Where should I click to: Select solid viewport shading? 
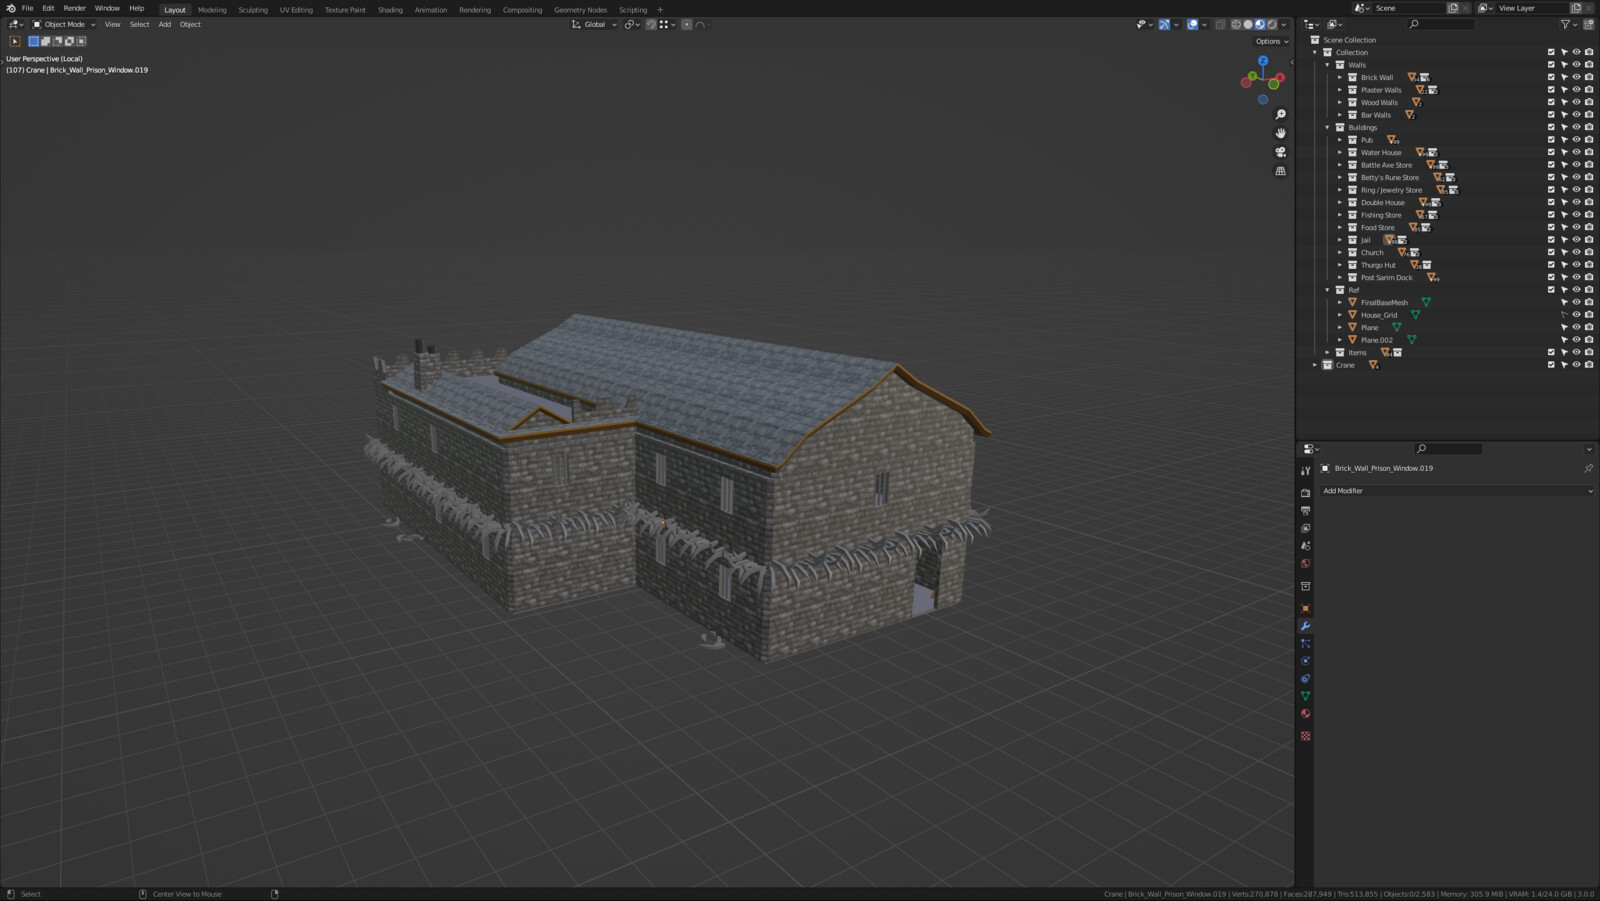coord(1248,25)
